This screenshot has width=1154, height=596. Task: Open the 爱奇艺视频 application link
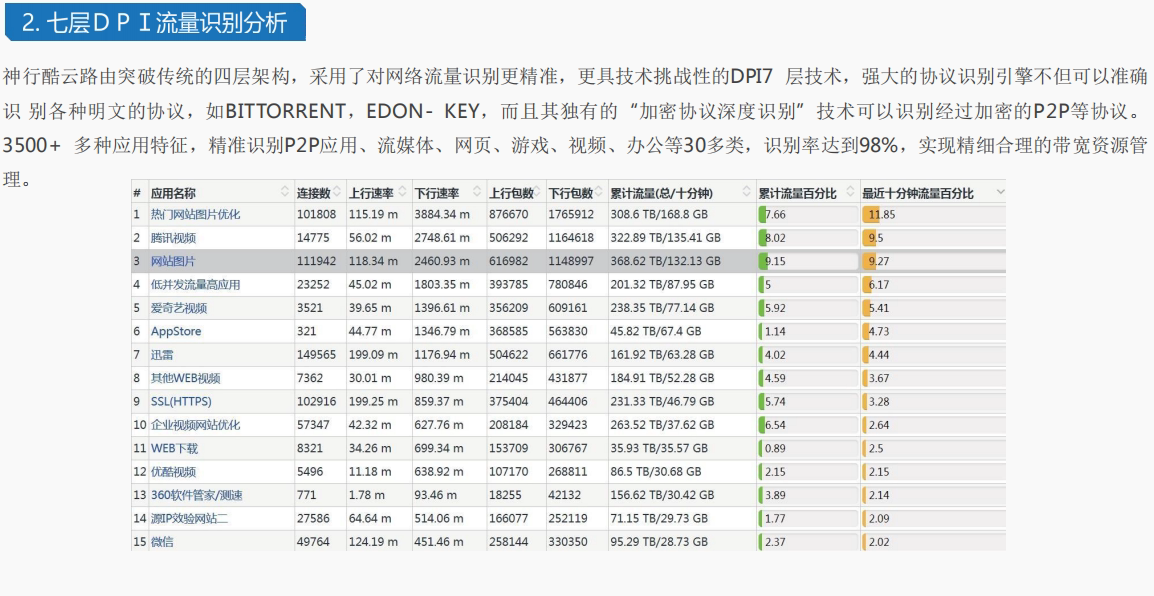point(179,308)
